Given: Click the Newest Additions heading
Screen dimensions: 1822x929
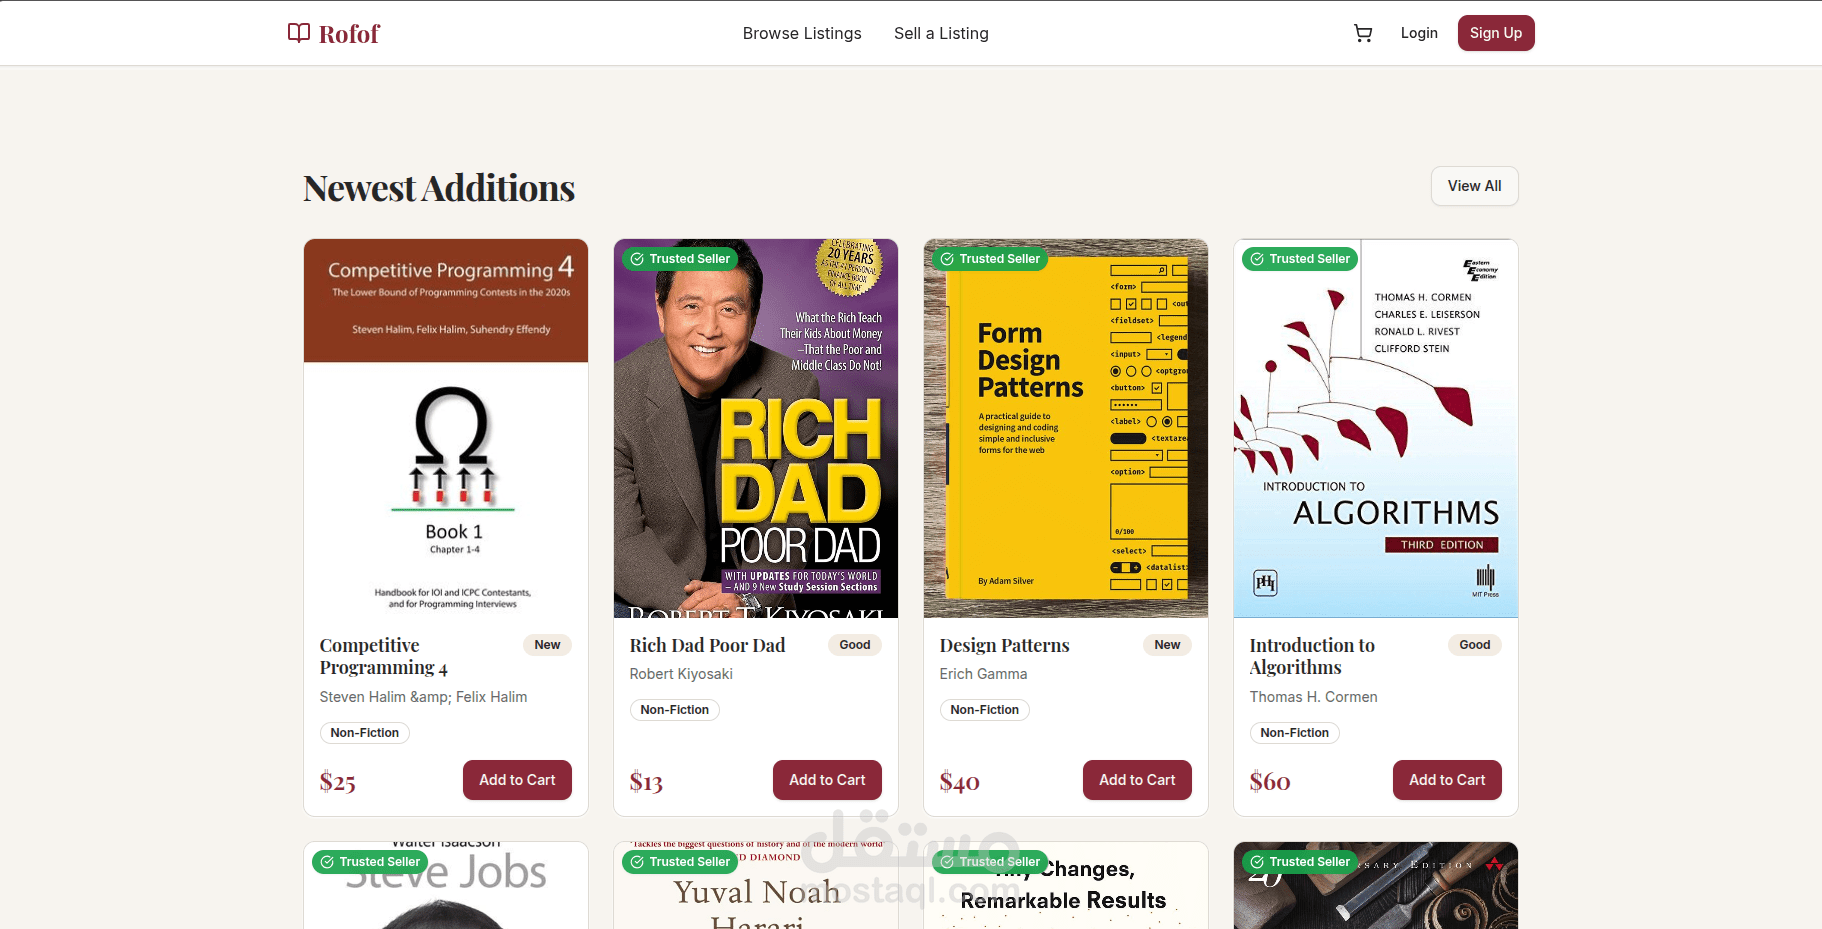Looking at the screenshot, I should [x=439, y=188].
